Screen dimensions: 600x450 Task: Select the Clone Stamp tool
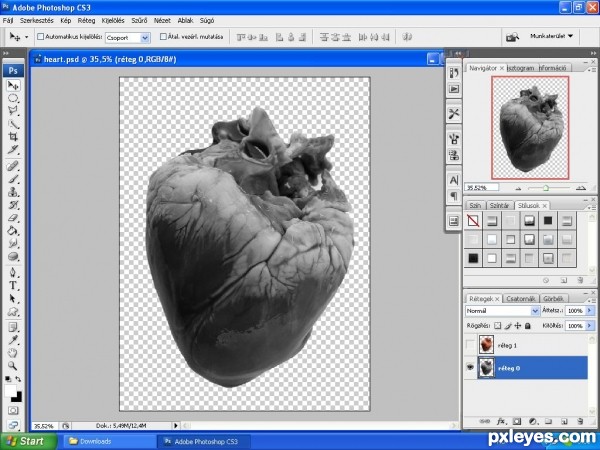pyautogui.click(x=13, y=192)
